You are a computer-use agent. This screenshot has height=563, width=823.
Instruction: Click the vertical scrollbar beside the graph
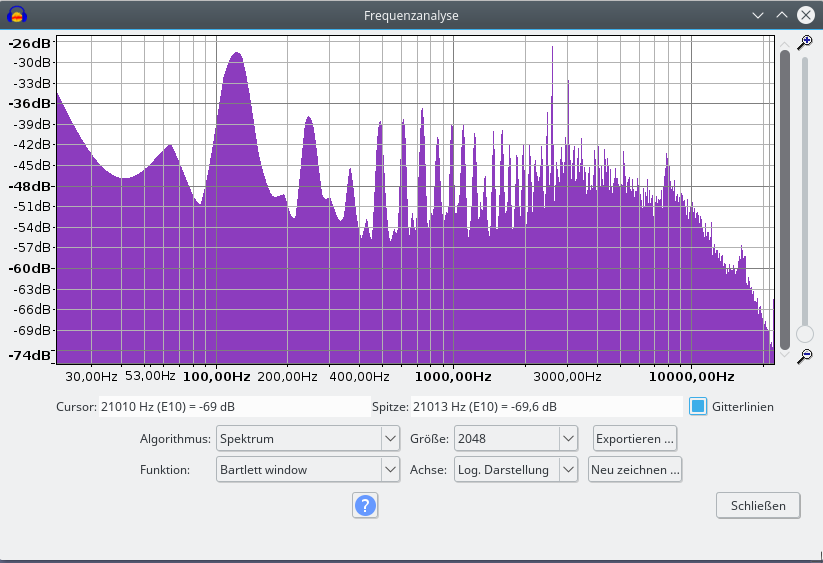tap(785, 200)
